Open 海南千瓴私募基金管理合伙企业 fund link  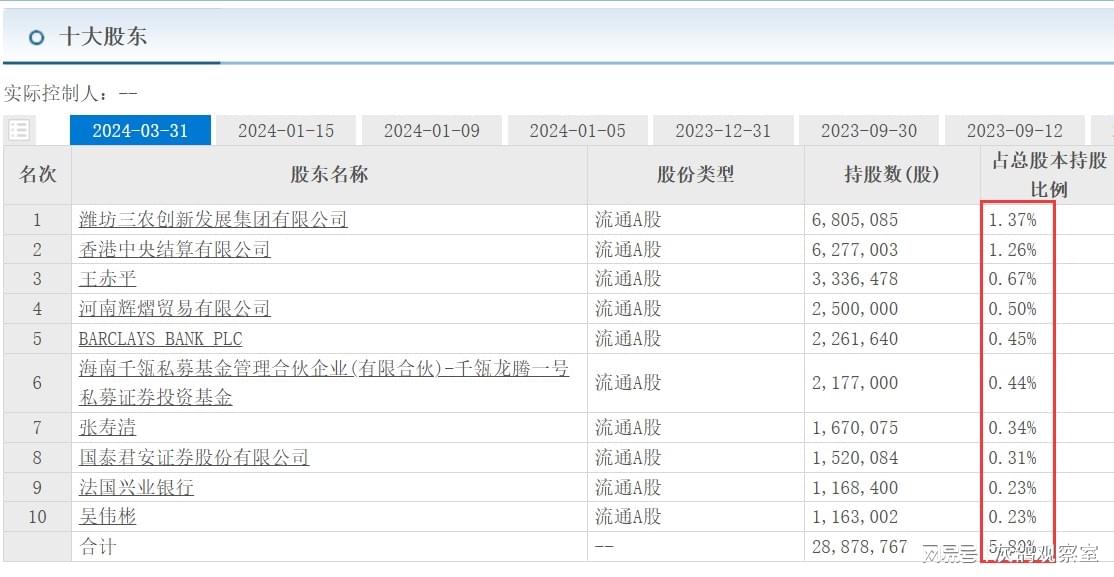pyautogui.click(x=324, y=383)
